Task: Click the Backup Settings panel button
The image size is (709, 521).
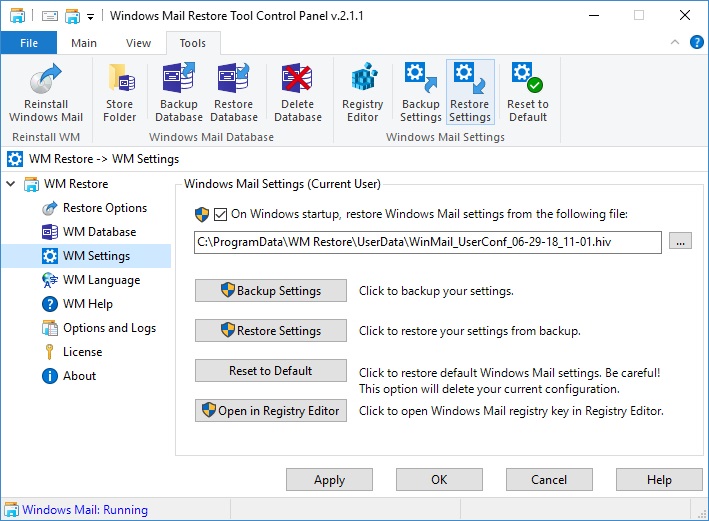Action: tap(271, 291)
